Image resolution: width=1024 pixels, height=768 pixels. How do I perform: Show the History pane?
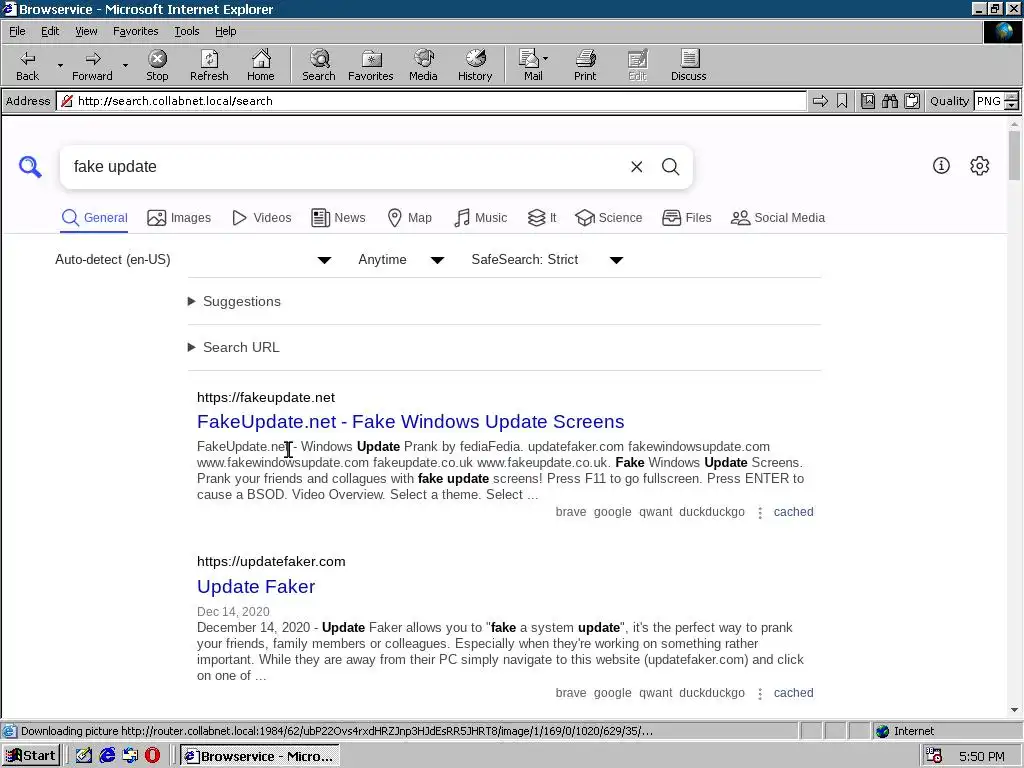pos(475,65)
